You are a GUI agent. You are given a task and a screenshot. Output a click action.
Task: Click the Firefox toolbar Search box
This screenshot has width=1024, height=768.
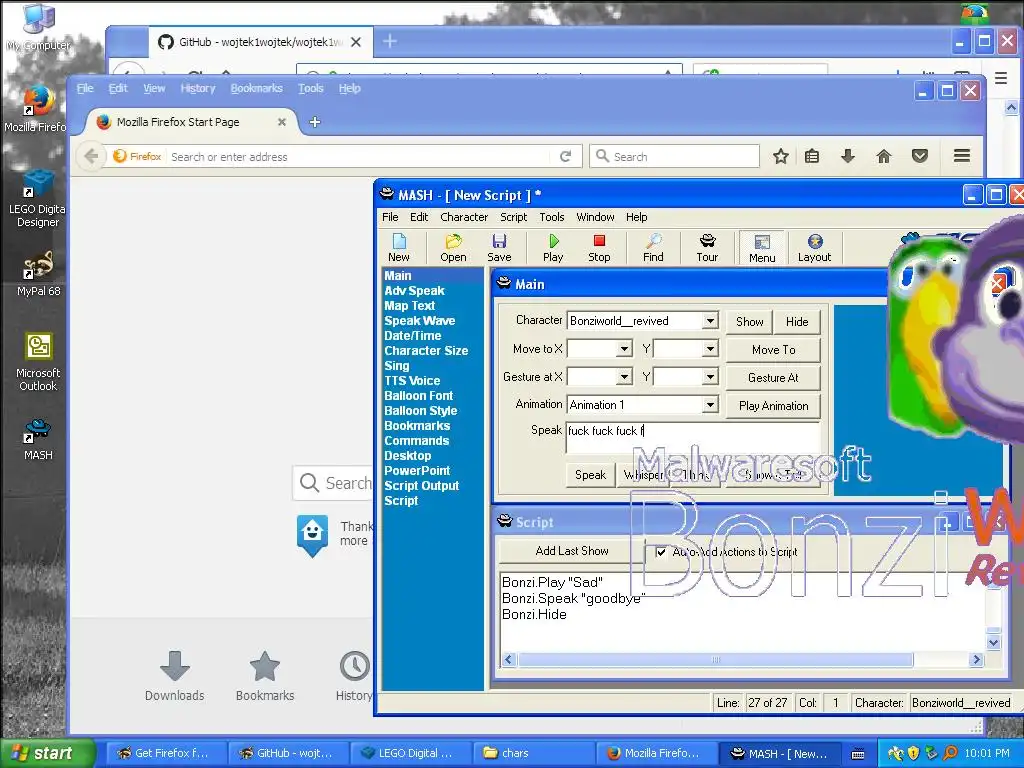coord(675,157)
